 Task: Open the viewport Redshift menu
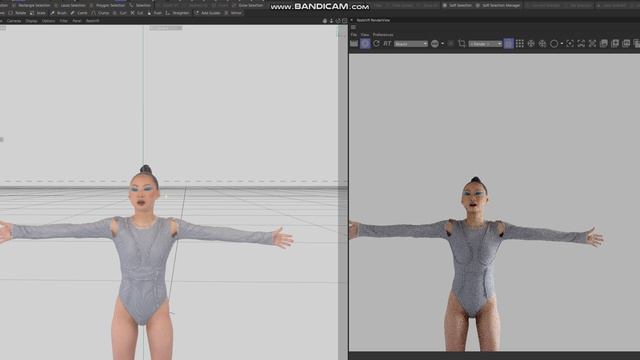tap(93, 21)
